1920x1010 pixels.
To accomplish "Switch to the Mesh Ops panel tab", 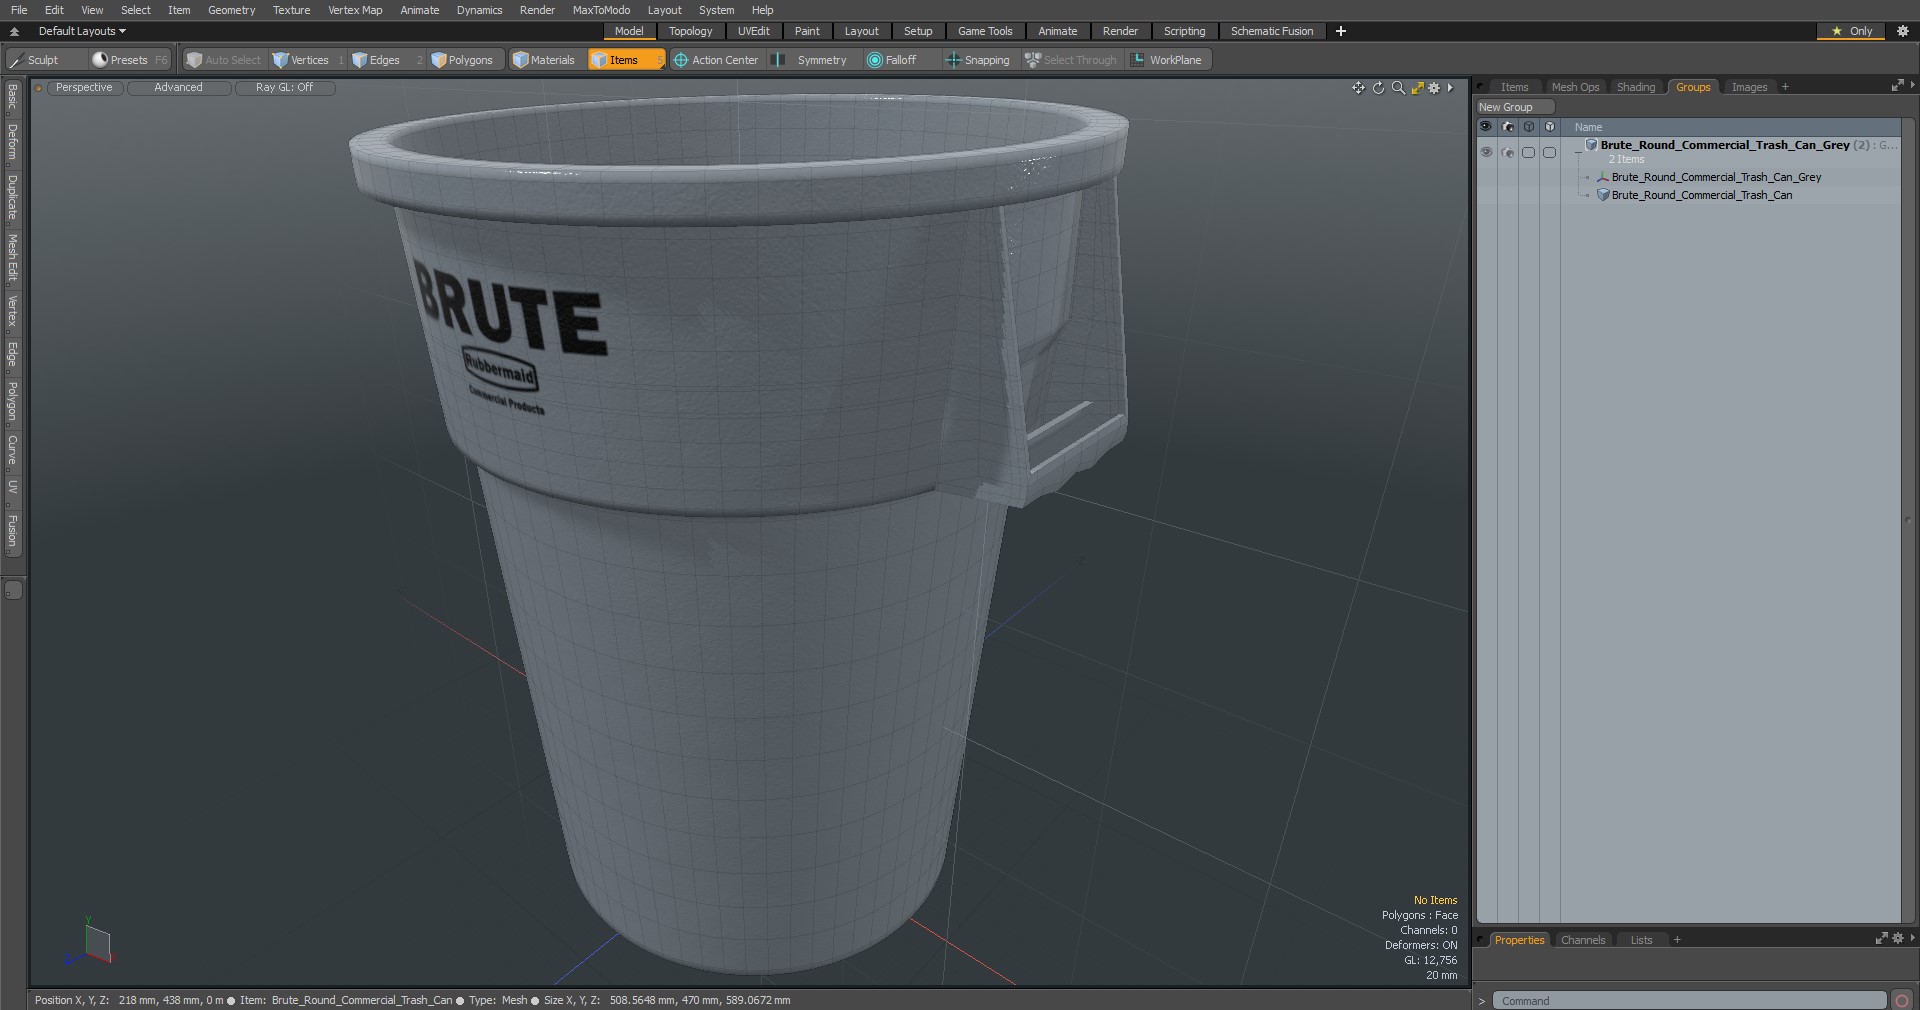I will coord(1575,87).
